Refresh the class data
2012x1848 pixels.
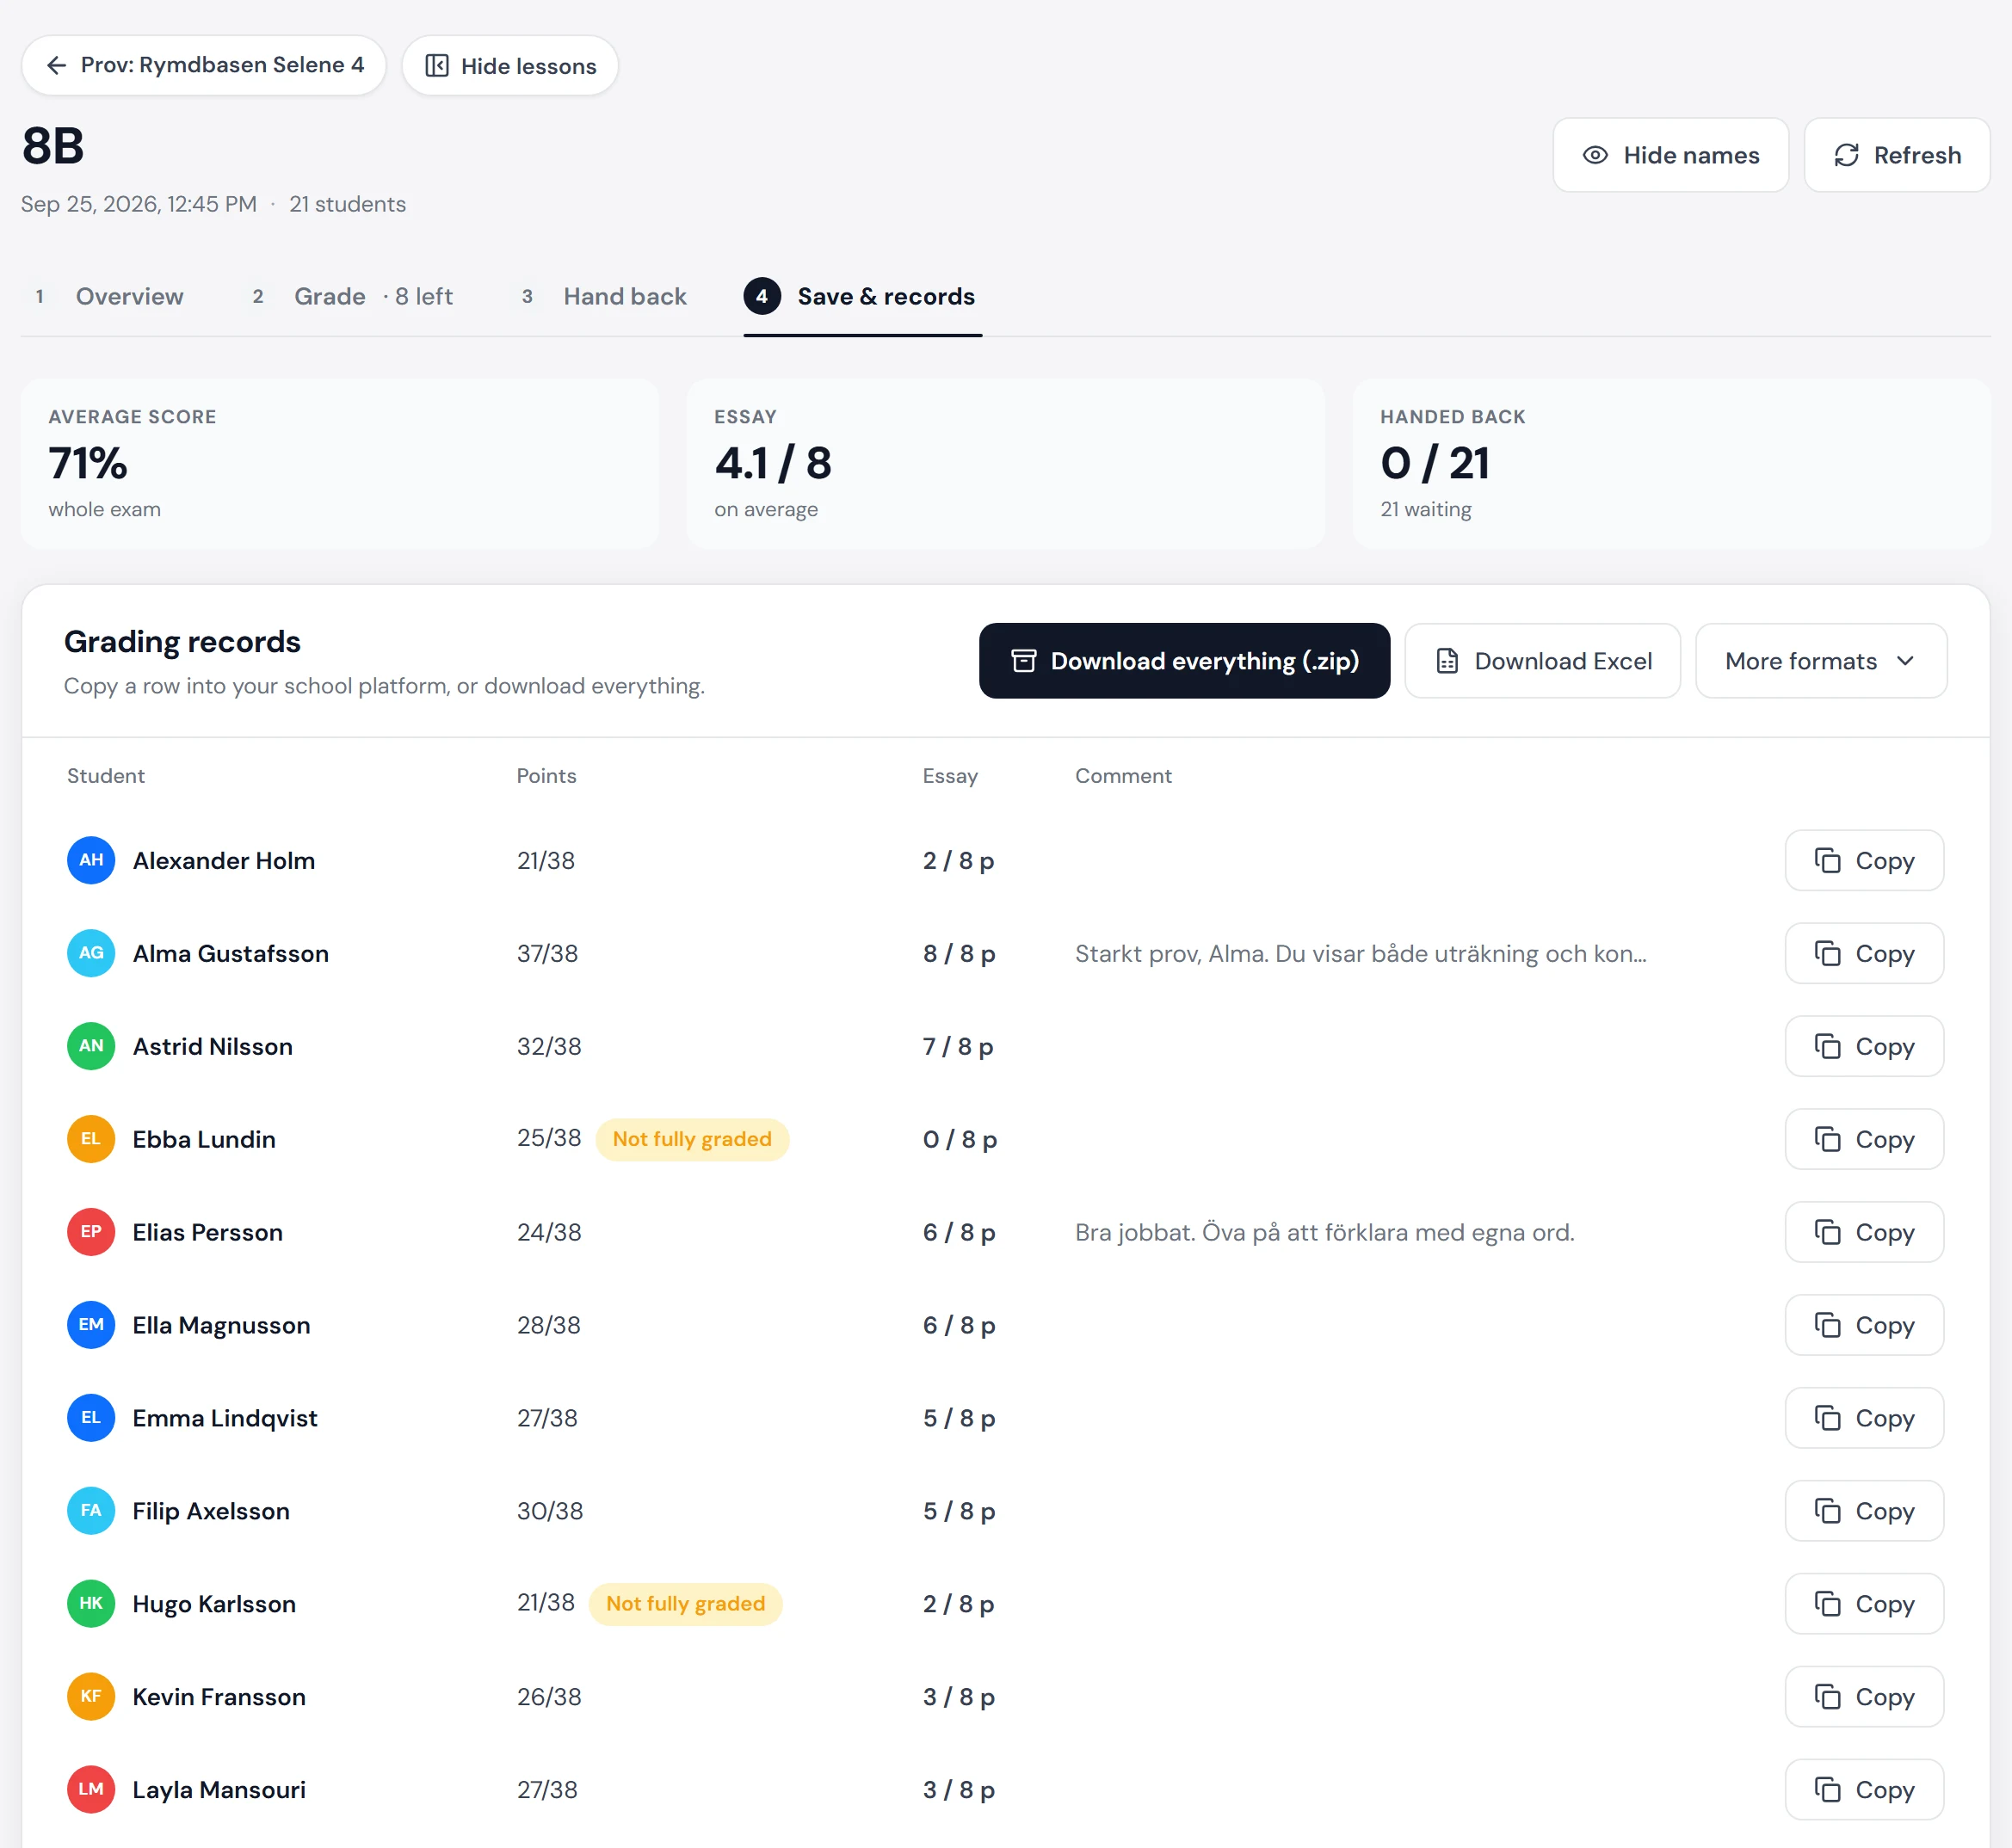click(x=1897, y=155)
